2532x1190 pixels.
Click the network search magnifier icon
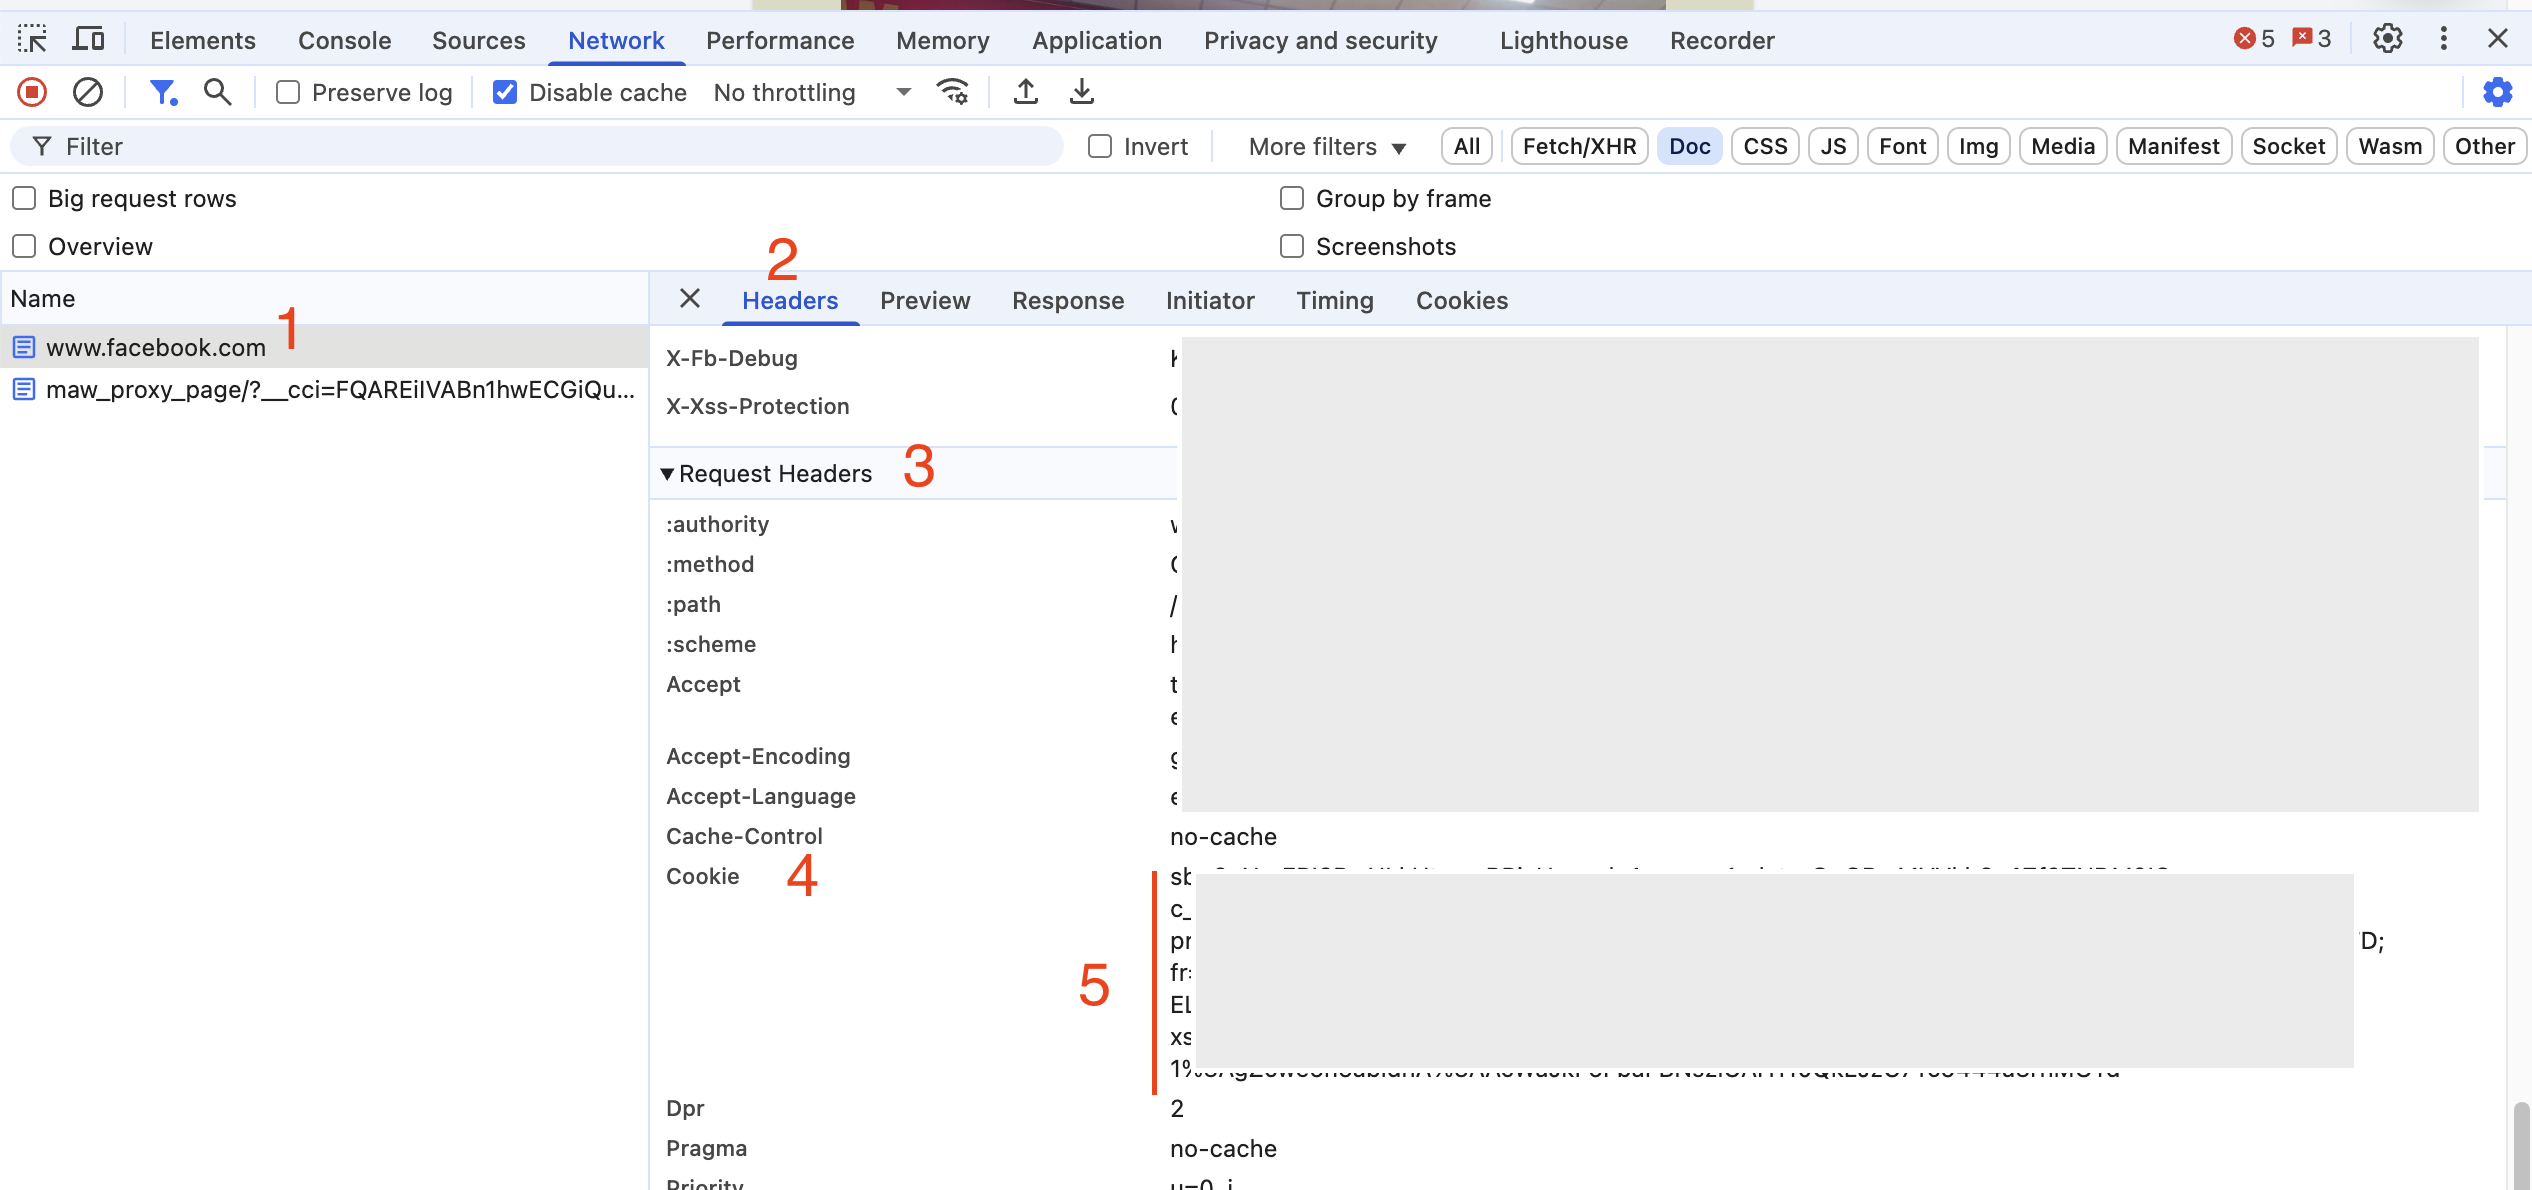[217, 92]
